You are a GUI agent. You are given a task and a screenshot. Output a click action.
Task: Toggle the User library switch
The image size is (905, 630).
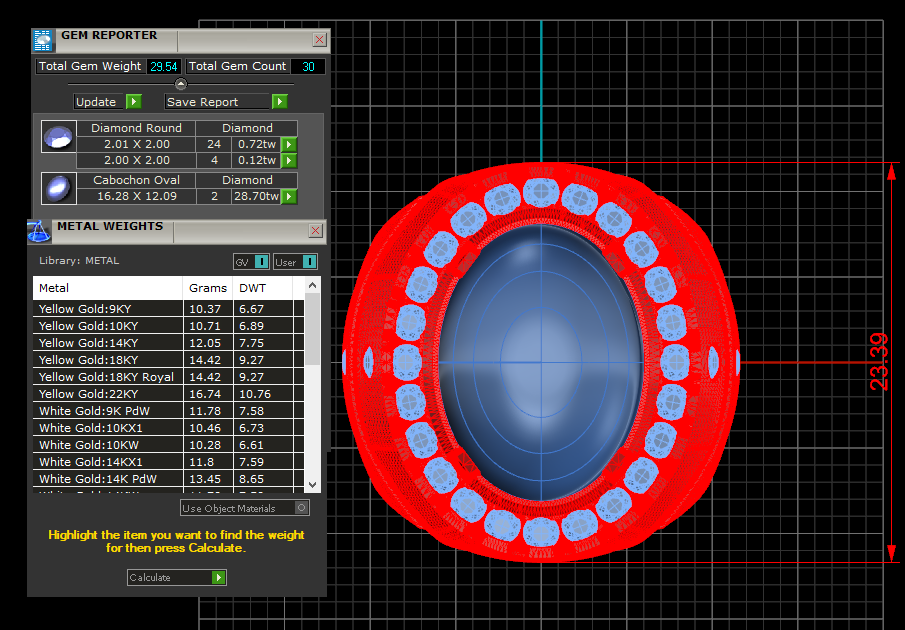coord(309,262)
